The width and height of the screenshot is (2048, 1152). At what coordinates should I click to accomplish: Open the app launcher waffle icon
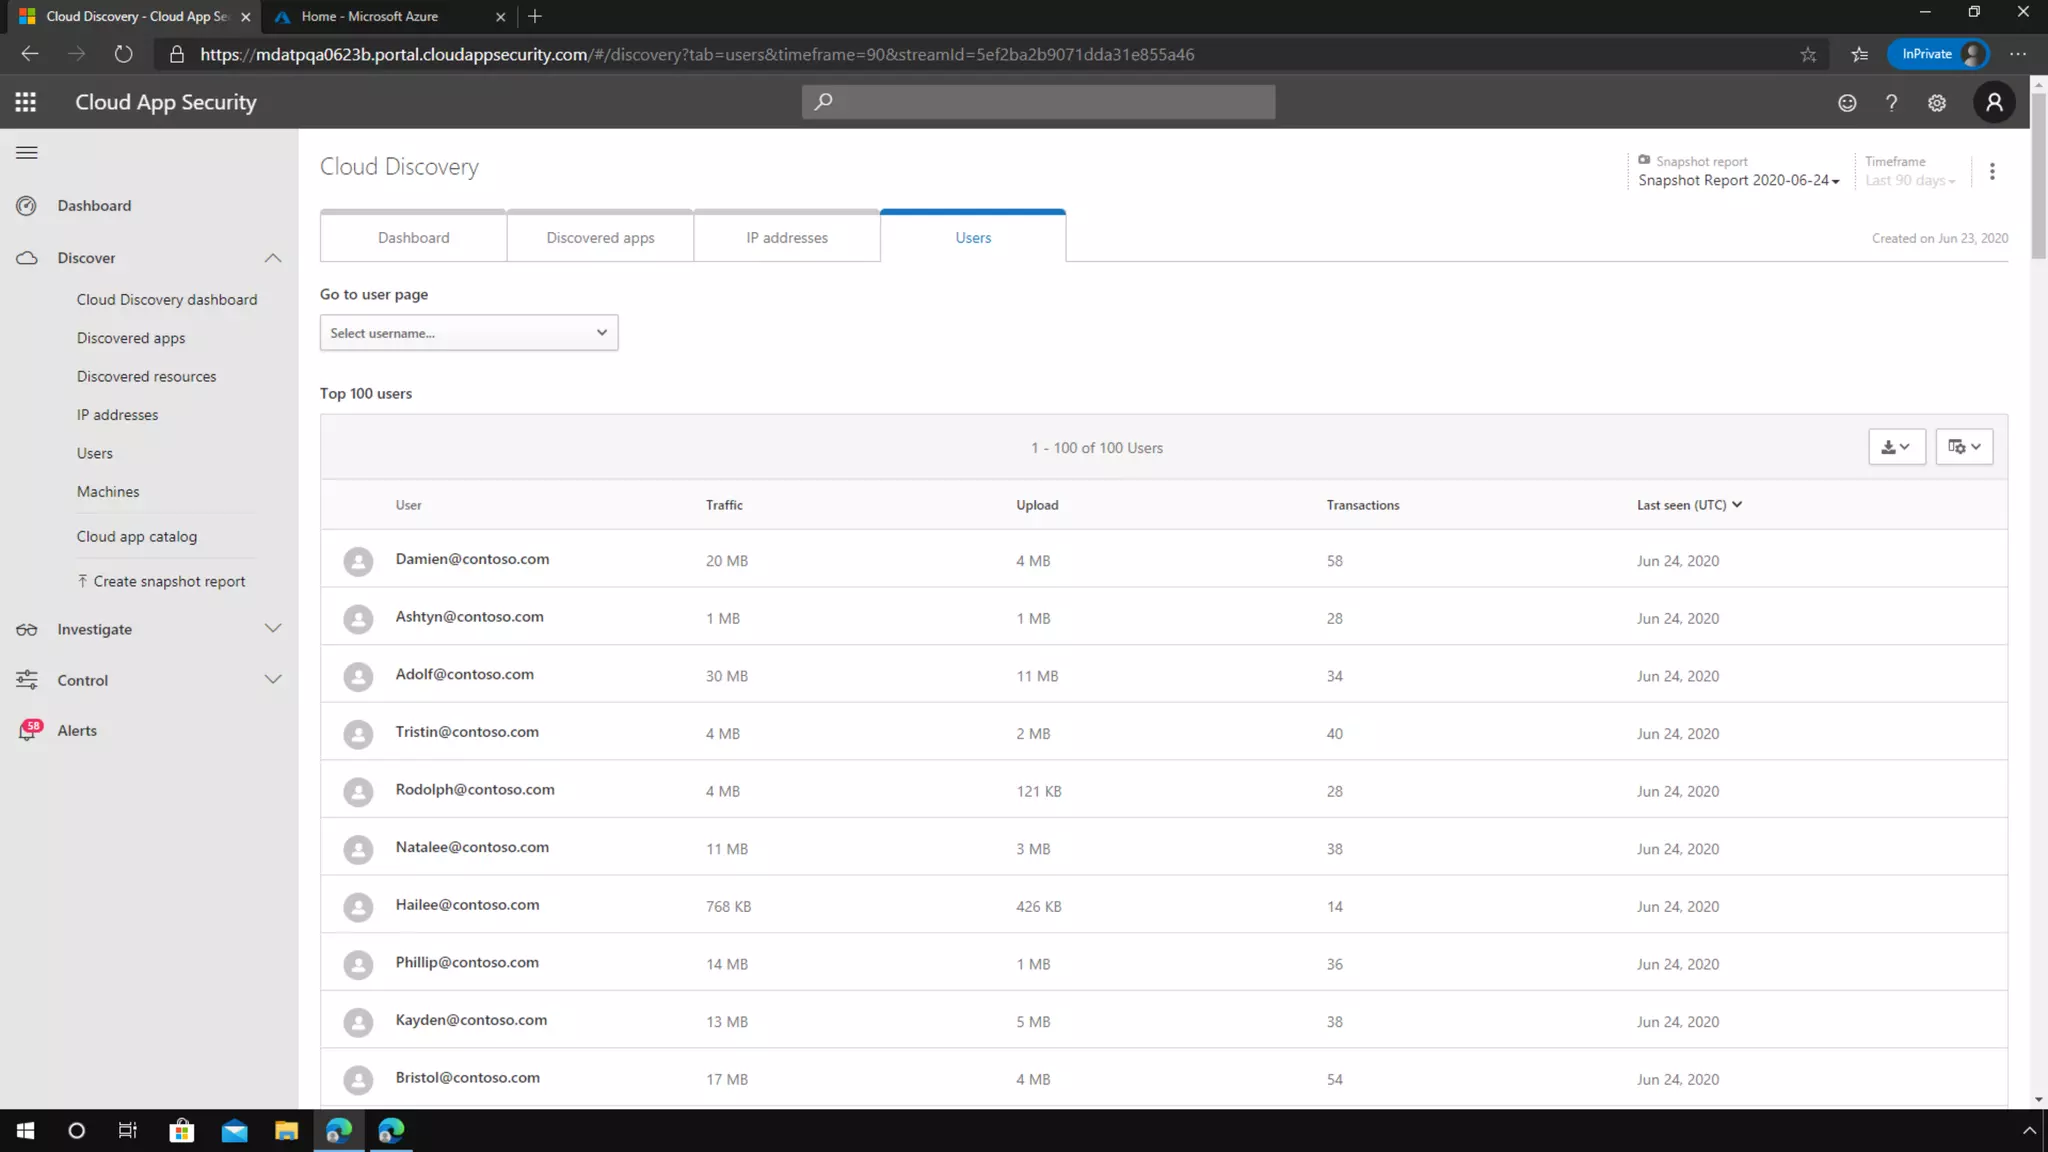[26, 102]
